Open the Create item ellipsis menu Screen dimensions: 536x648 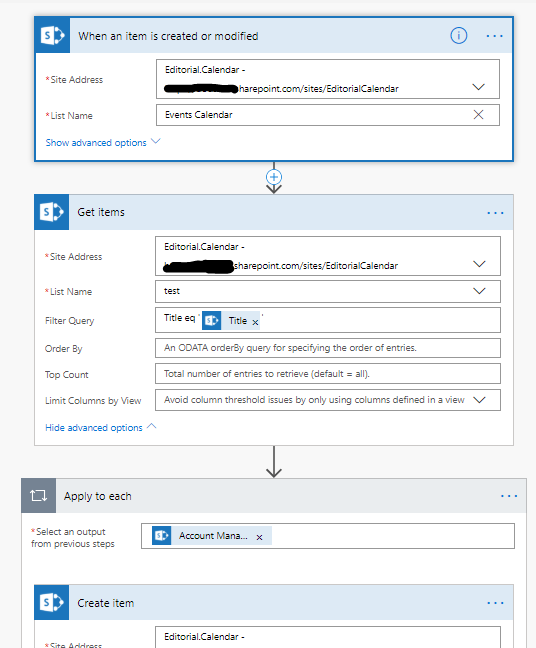coord(495,603)
